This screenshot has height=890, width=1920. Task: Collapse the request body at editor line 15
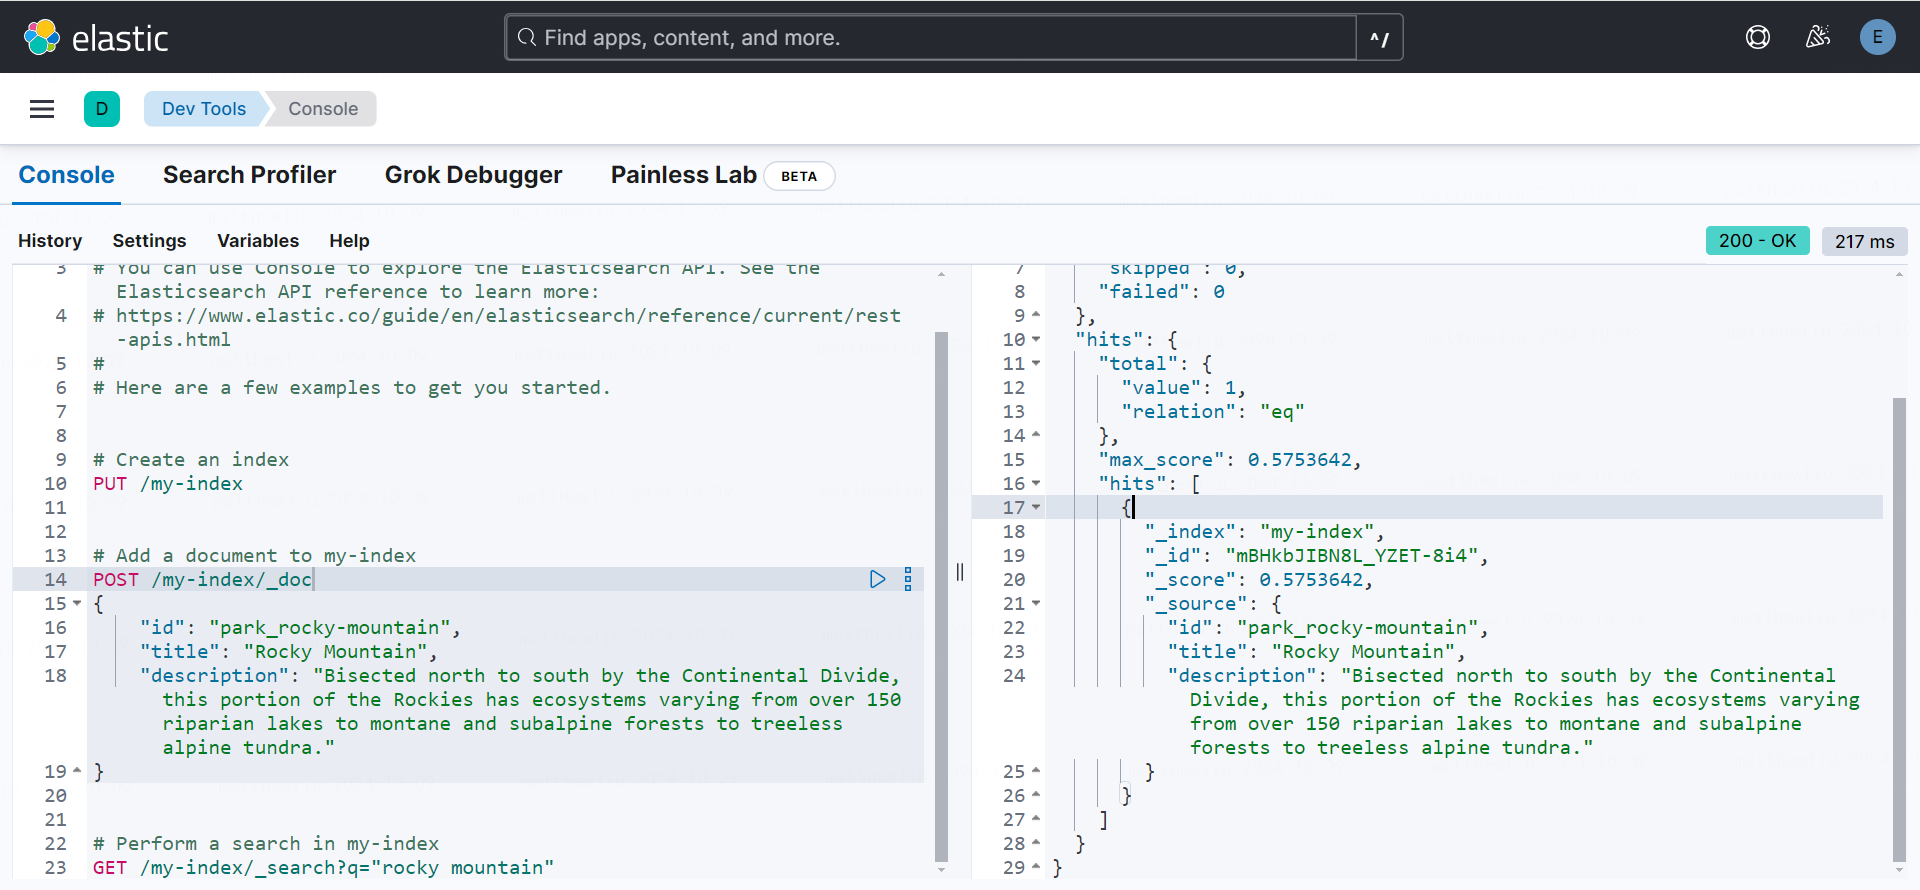77,603
